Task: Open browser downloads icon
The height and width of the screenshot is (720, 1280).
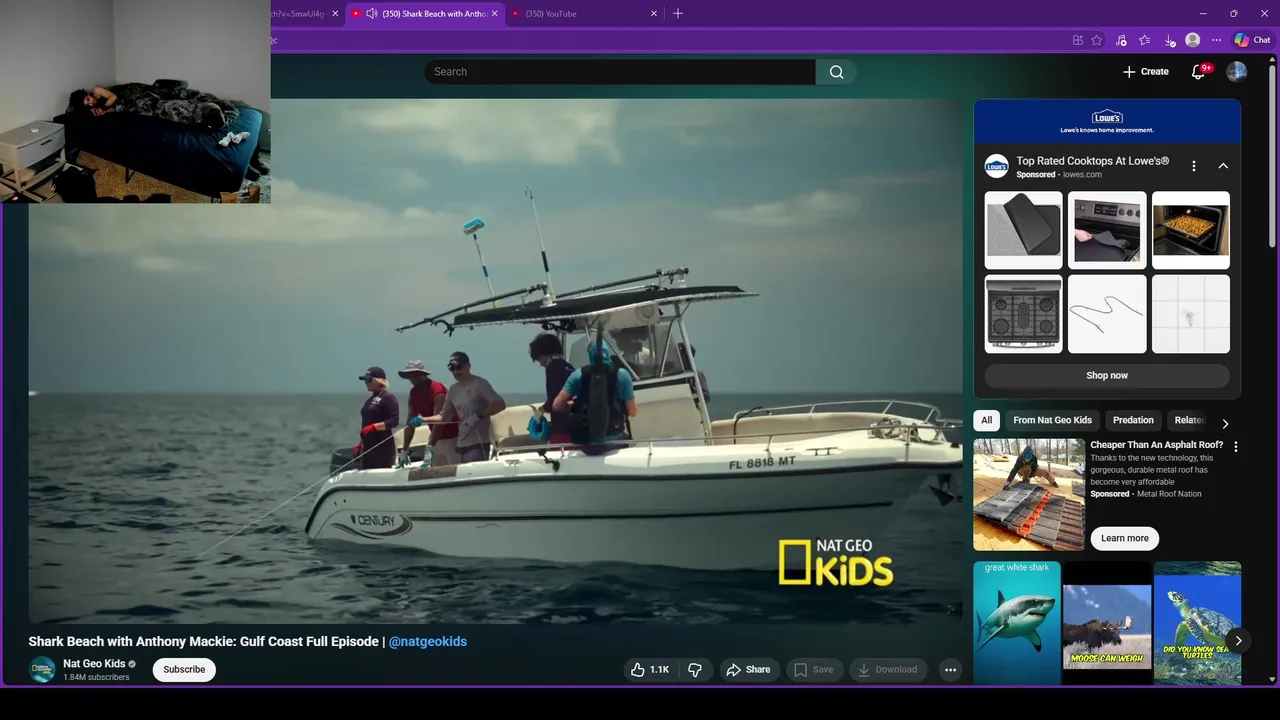Action: pos(1169,40)
